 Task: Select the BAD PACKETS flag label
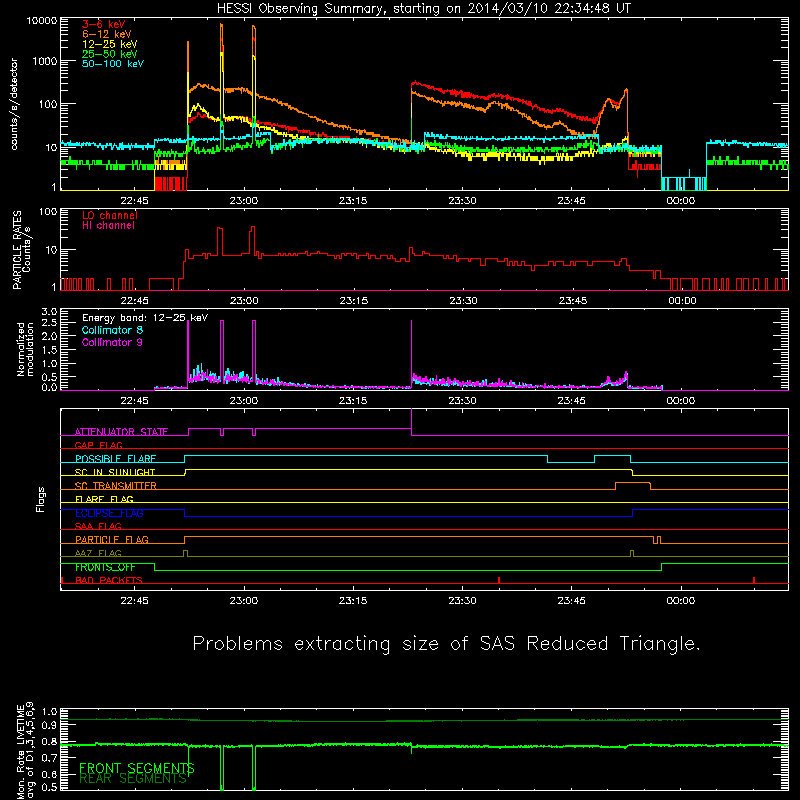coord(109,580)
